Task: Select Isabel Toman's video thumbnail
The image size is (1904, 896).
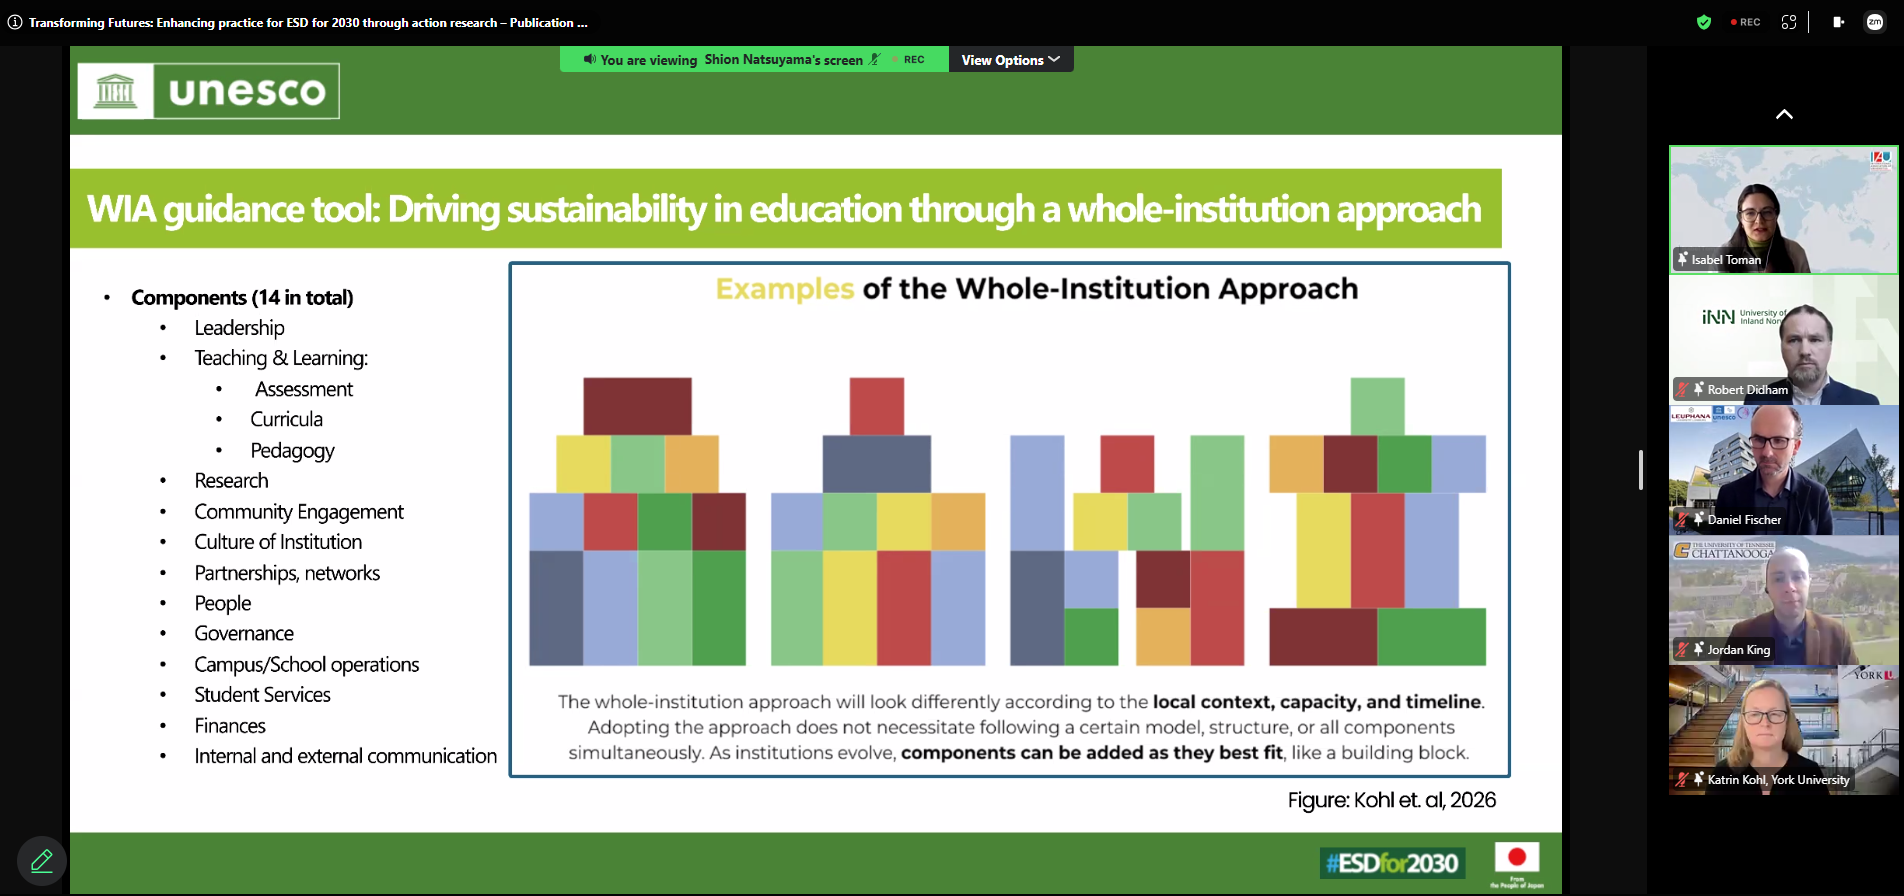Action: point(1784,210)
